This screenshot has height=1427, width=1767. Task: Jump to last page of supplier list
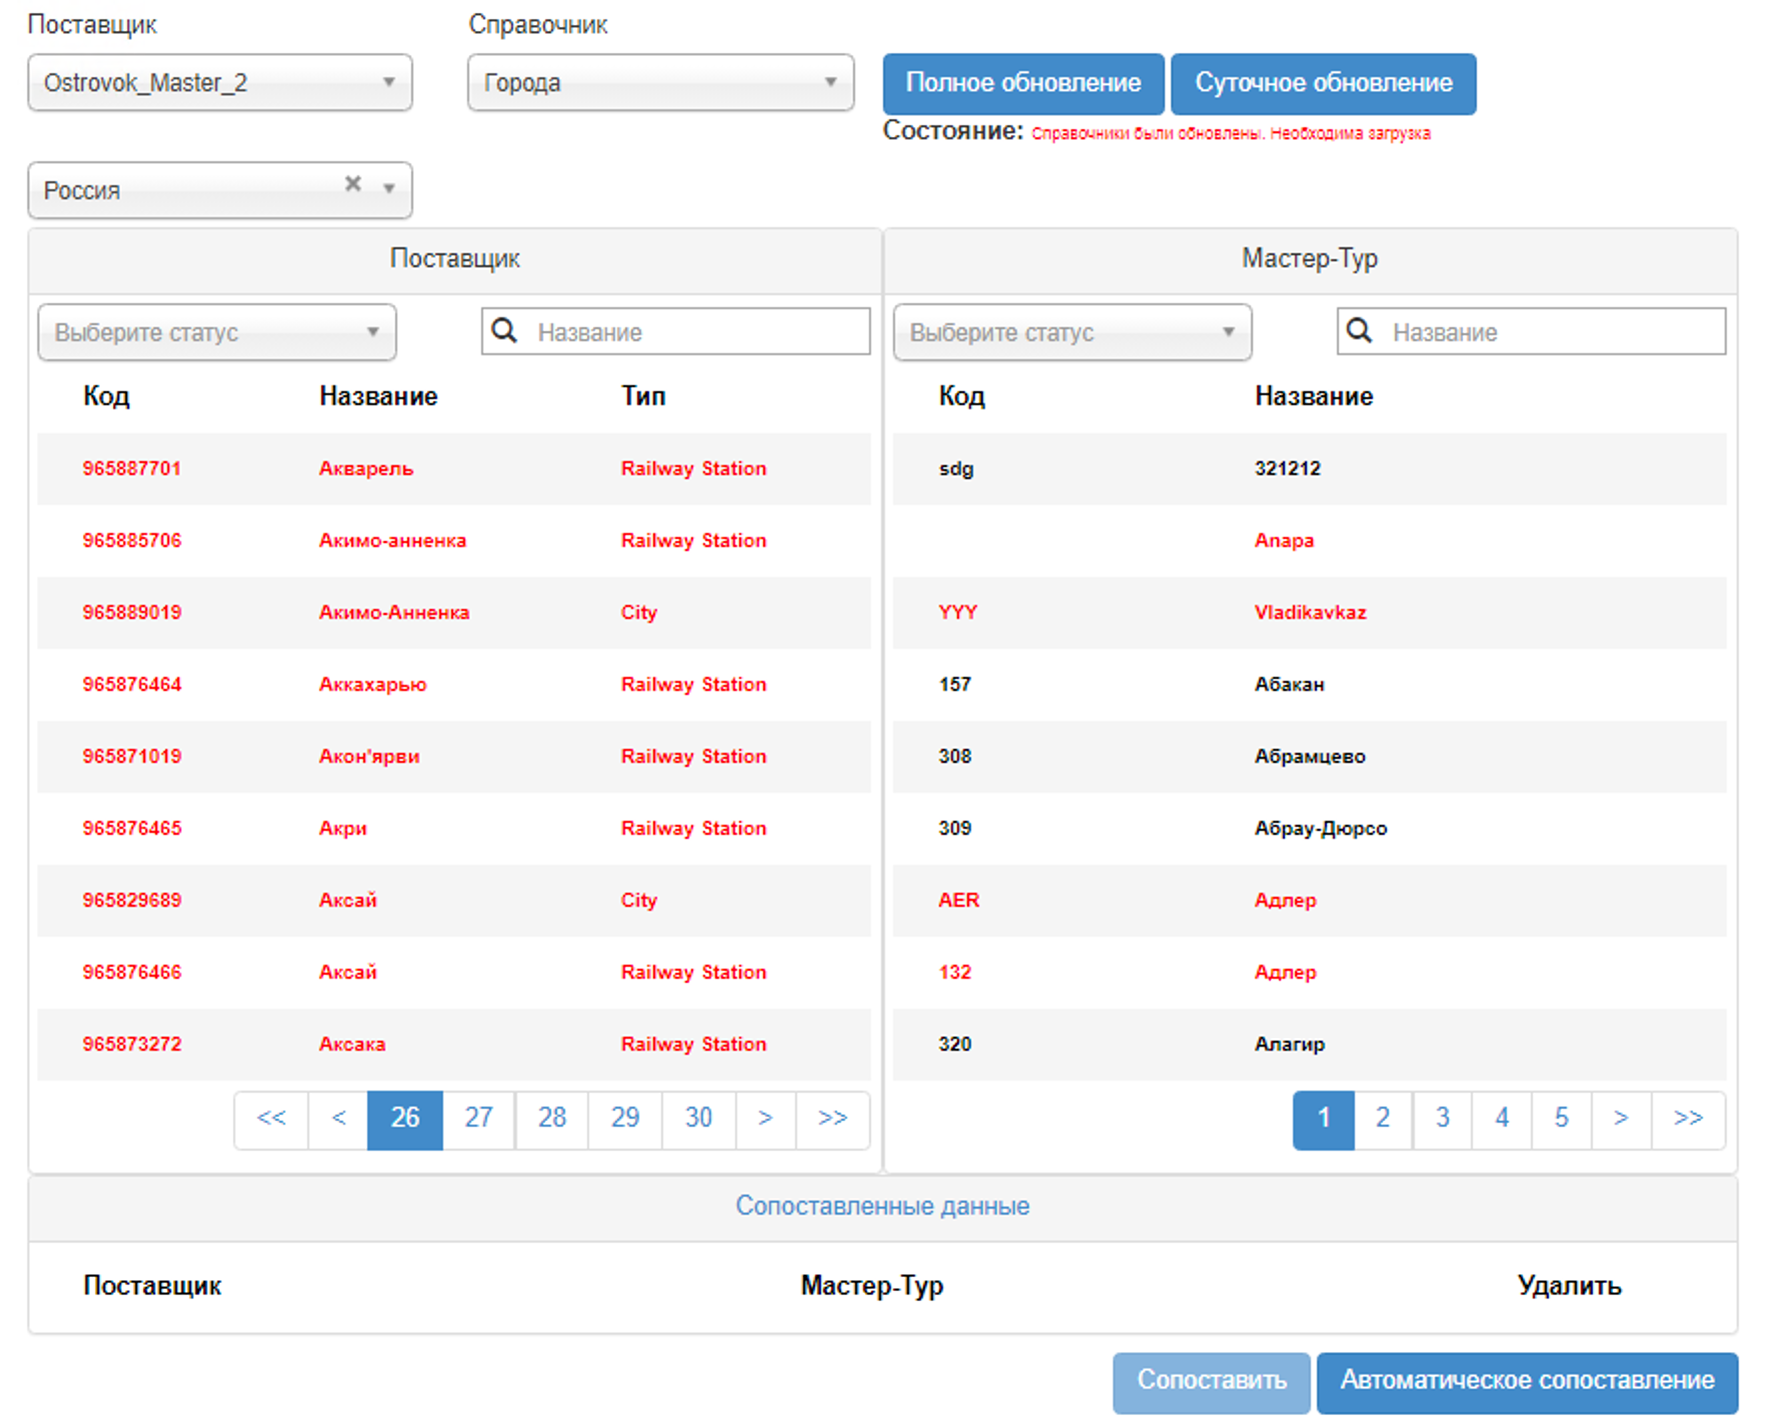832,1118
